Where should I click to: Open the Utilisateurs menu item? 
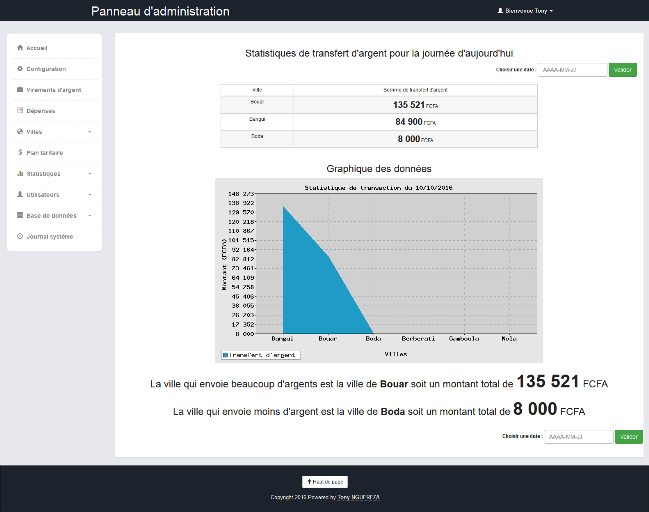(43, 195)
